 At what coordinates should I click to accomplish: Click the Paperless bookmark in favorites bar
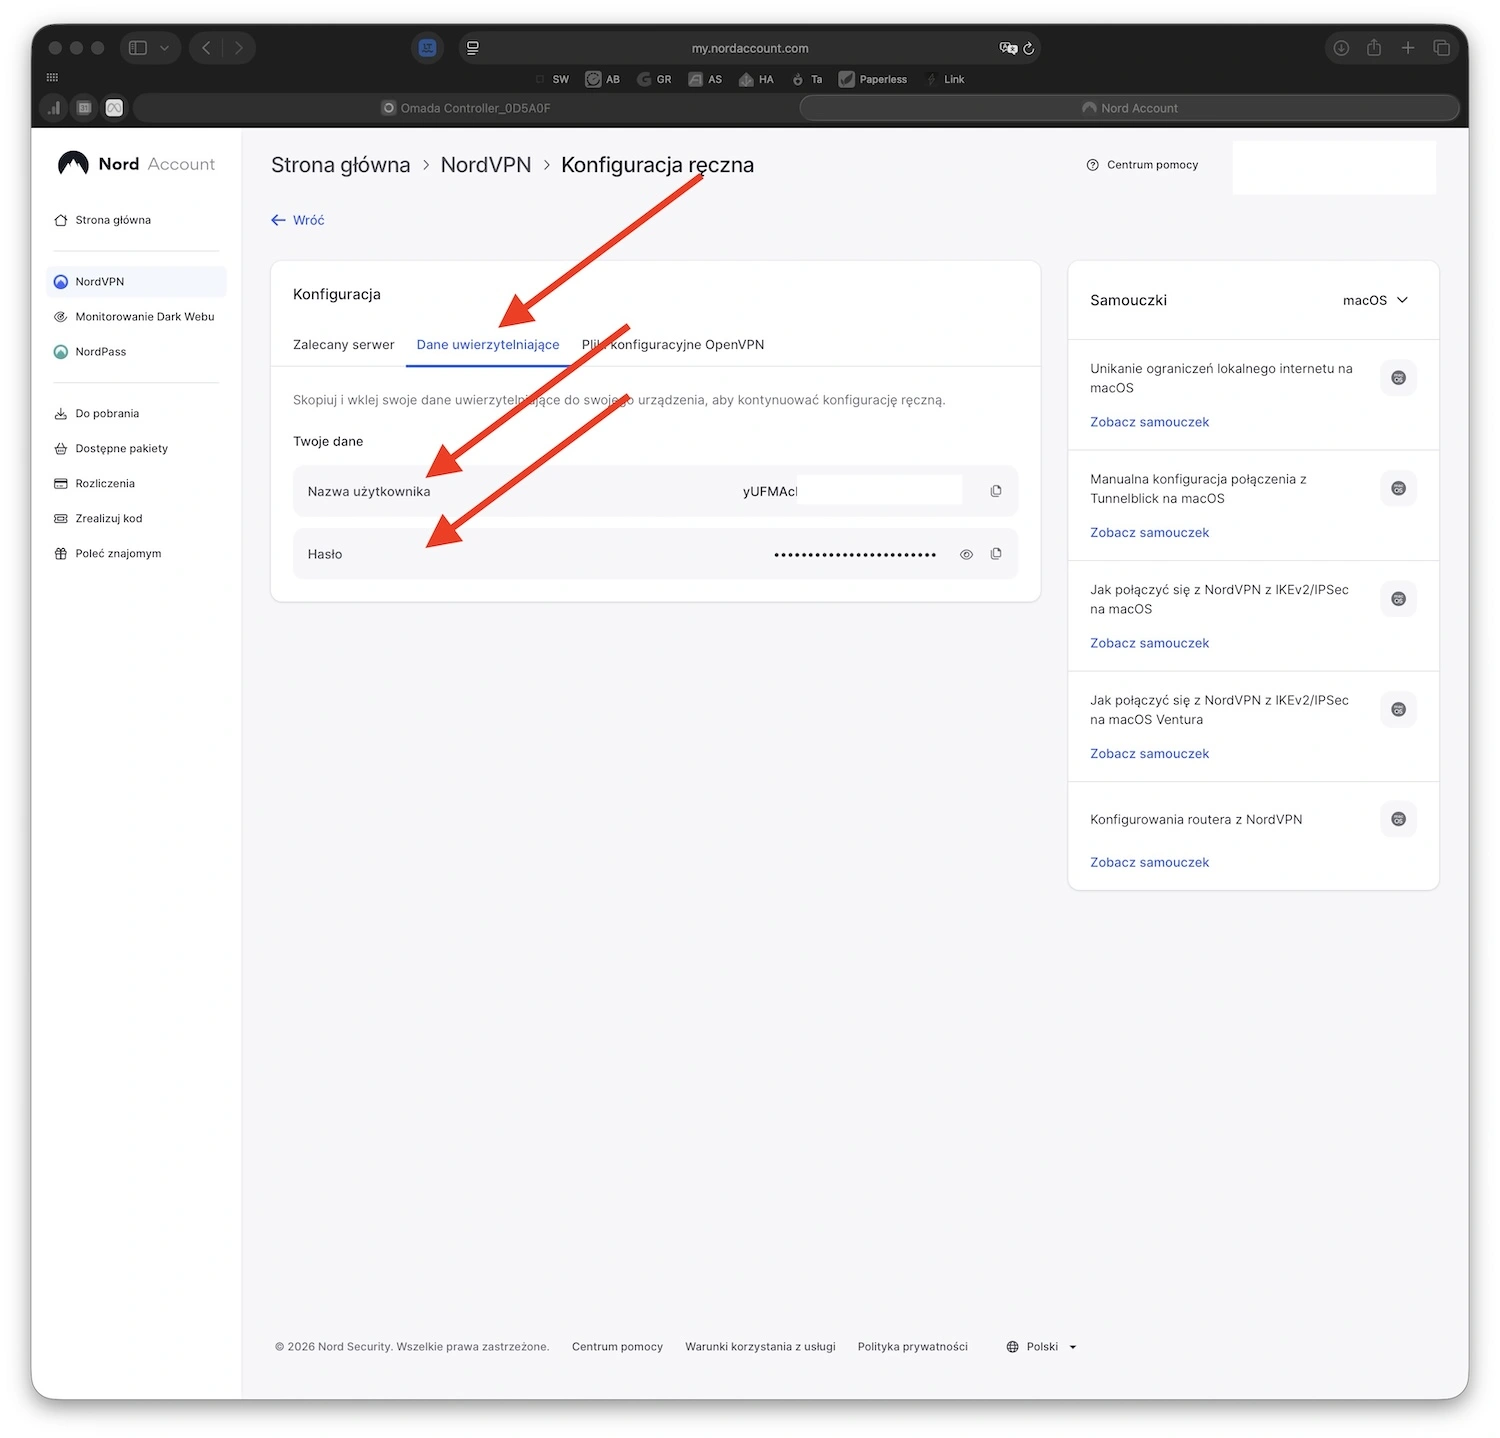click(872, 79)
